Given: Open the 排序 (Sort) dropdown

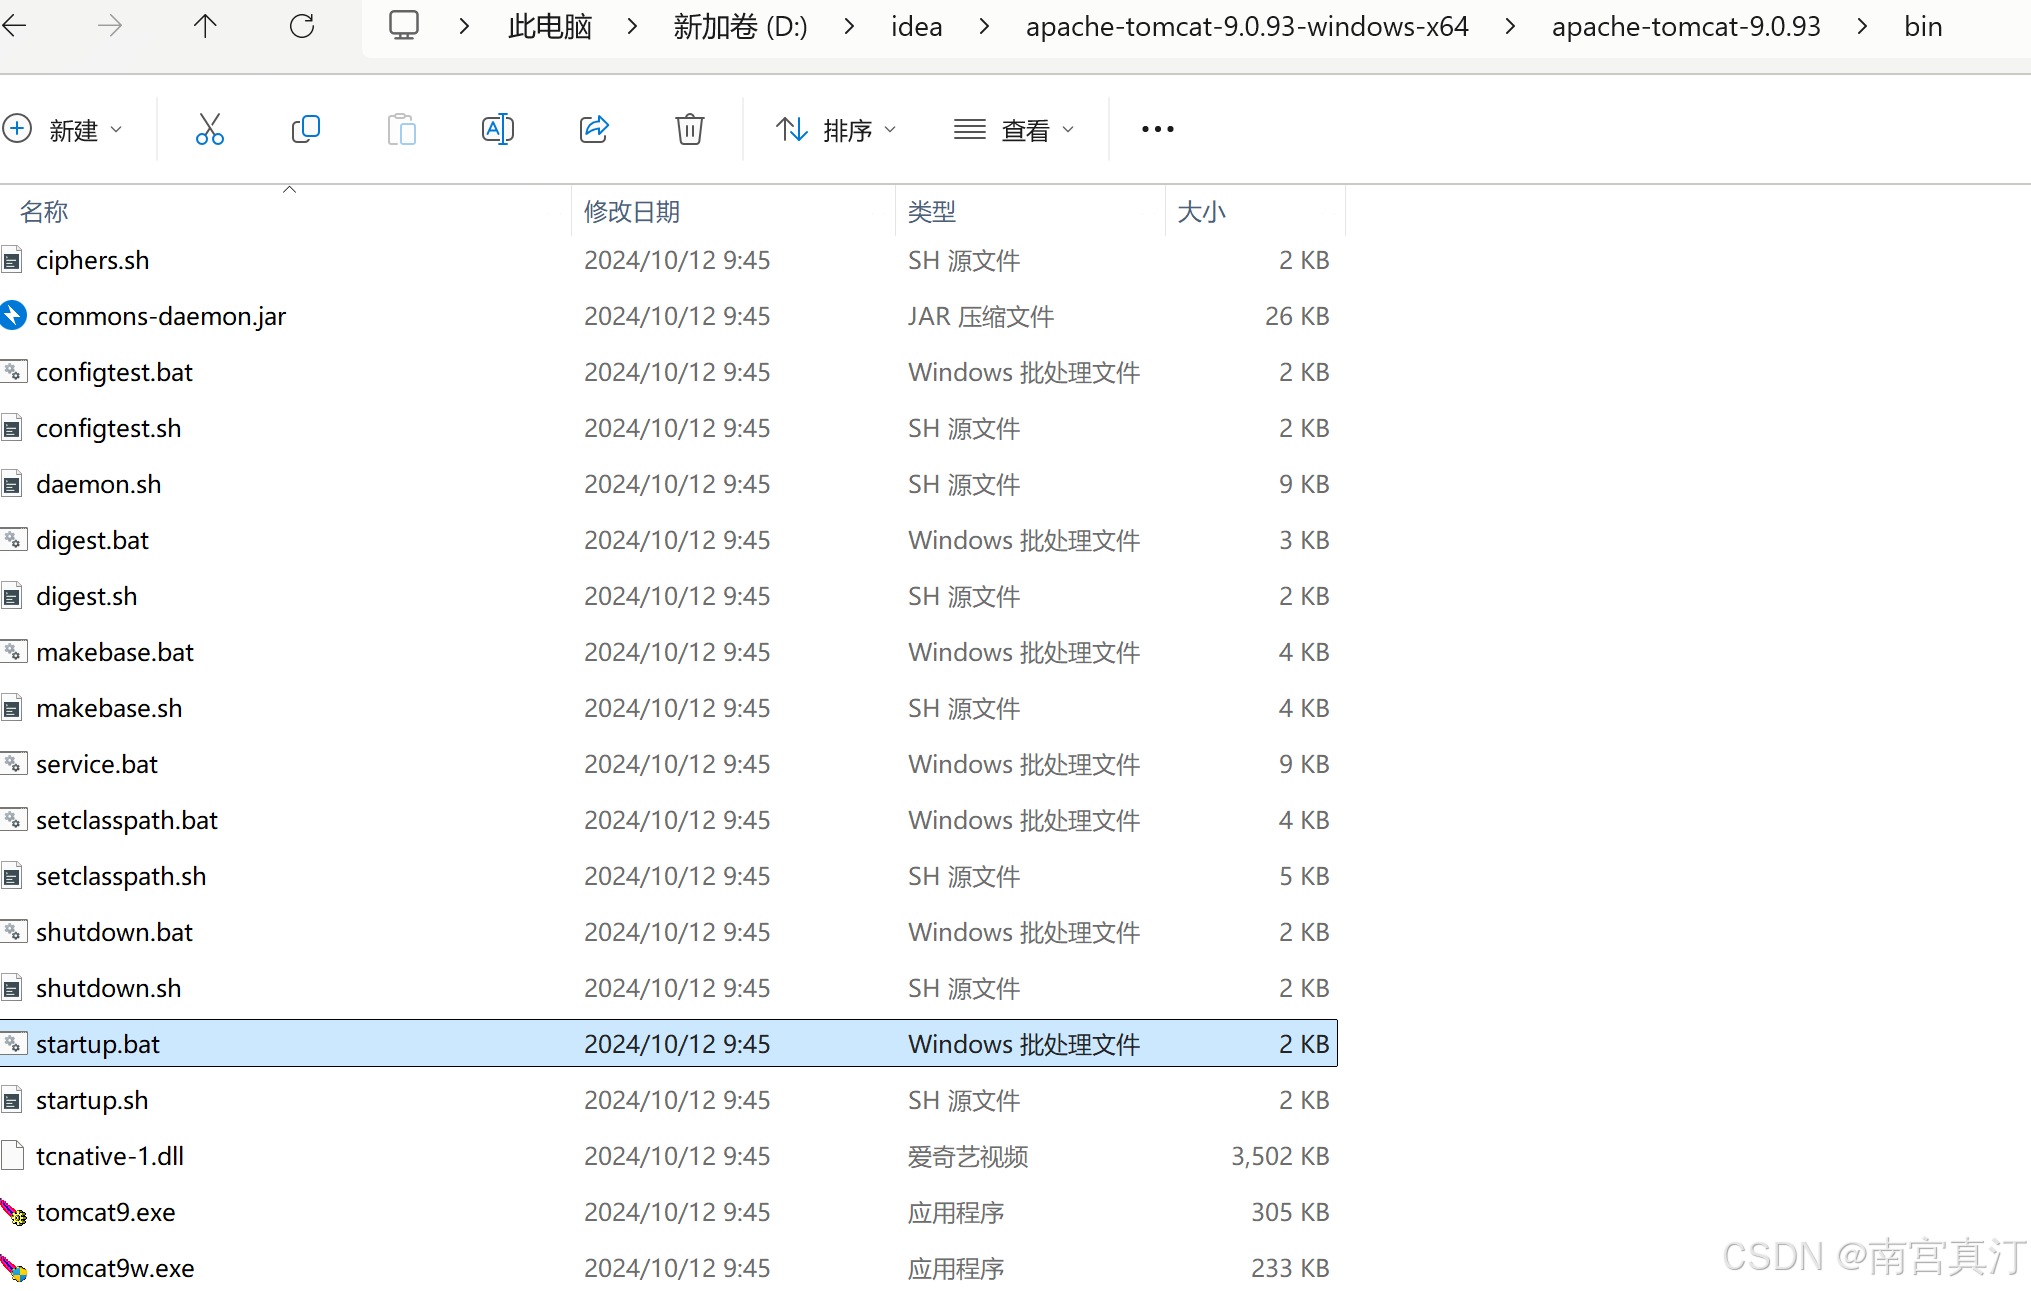Looking at the screenshot, I should [x=835, y=130].
